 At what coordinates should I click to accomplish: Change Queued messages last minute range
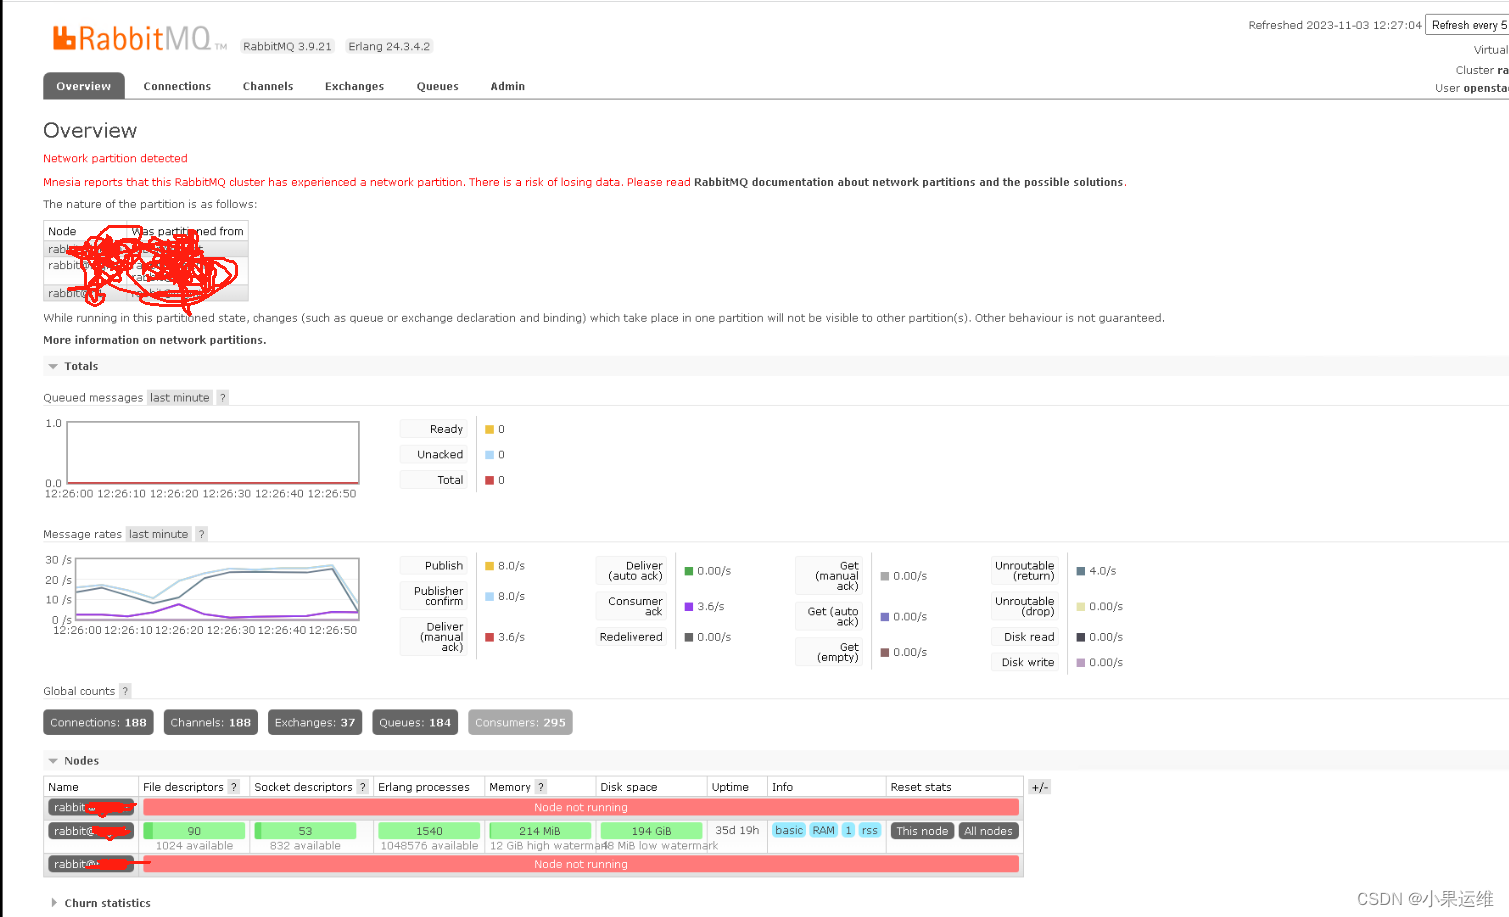coord(180,398)
